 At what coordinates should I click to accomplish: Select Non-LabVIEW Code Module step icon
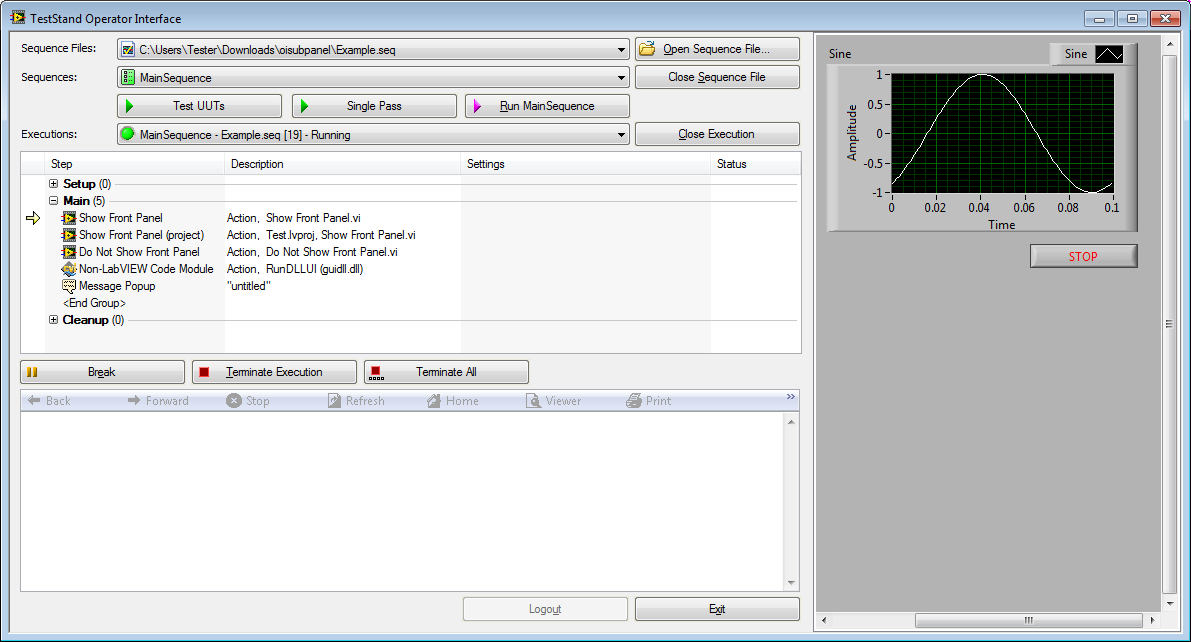[x=69, y=269]
